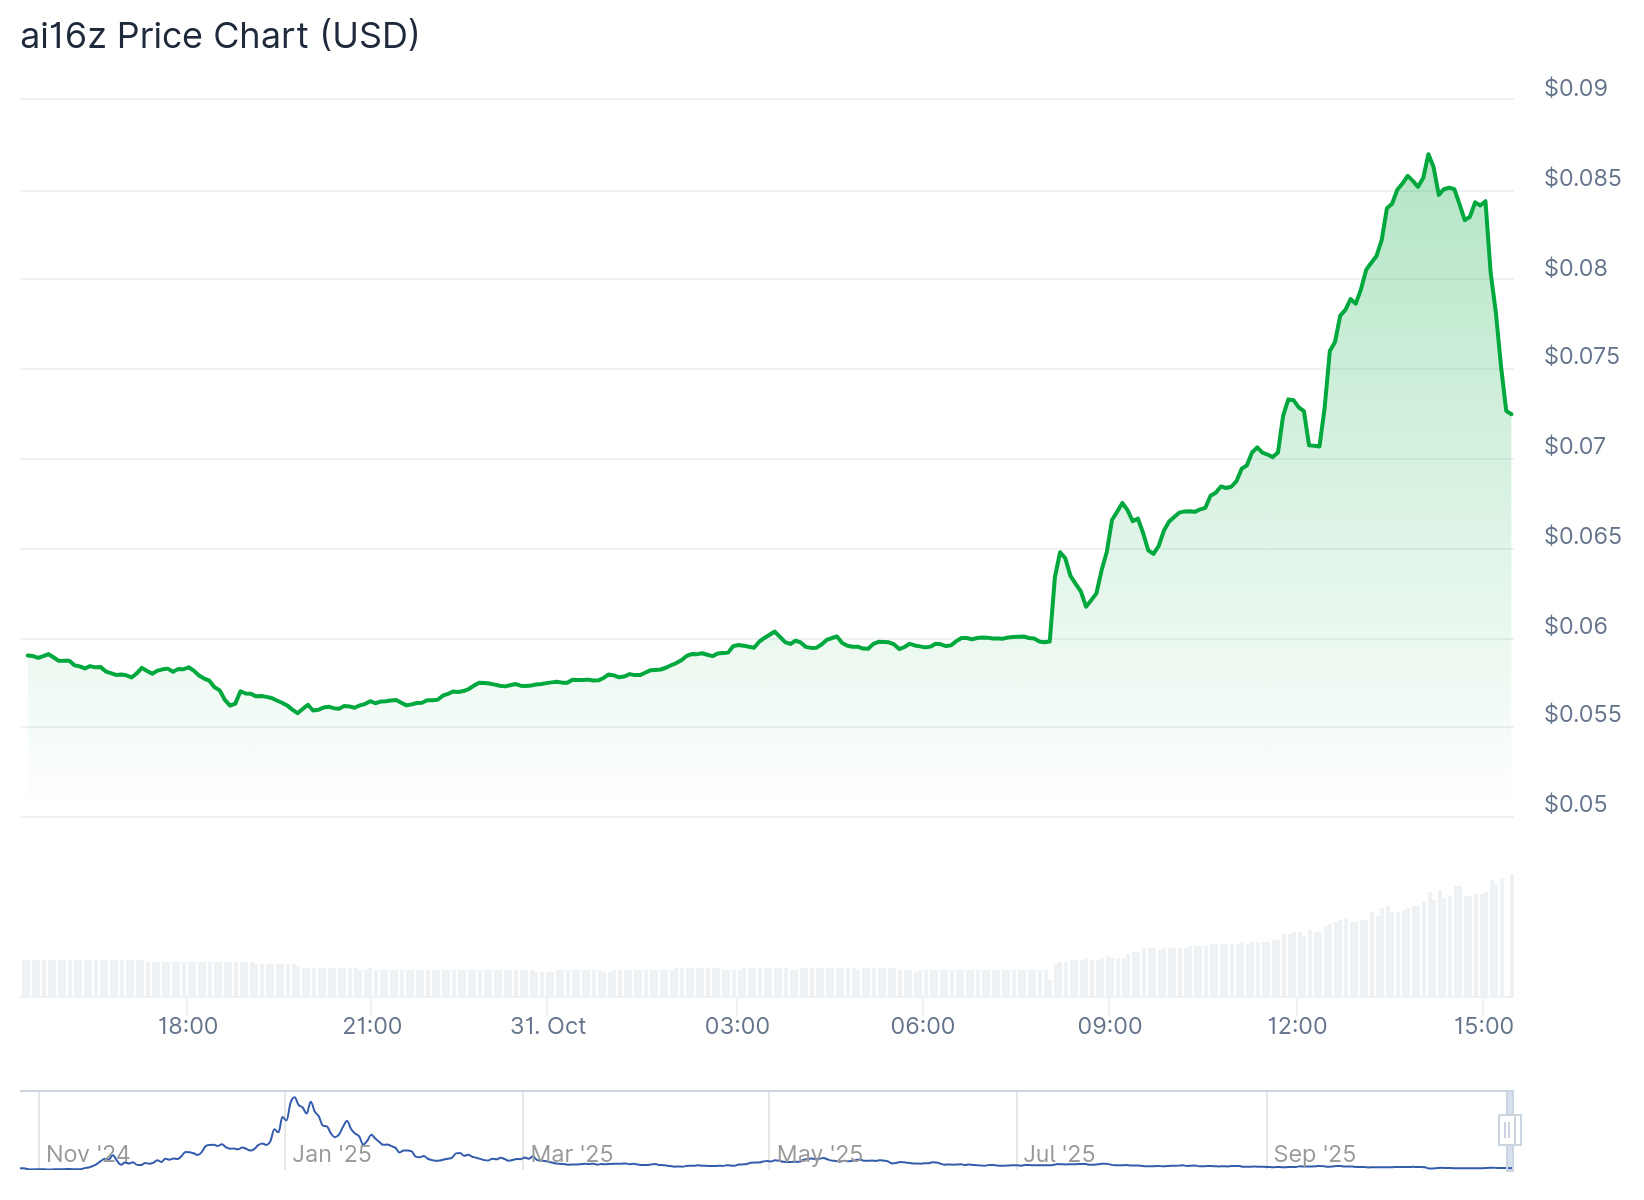
Task: Select the 03:00 time axis label
Action: tap(737, 1026)
